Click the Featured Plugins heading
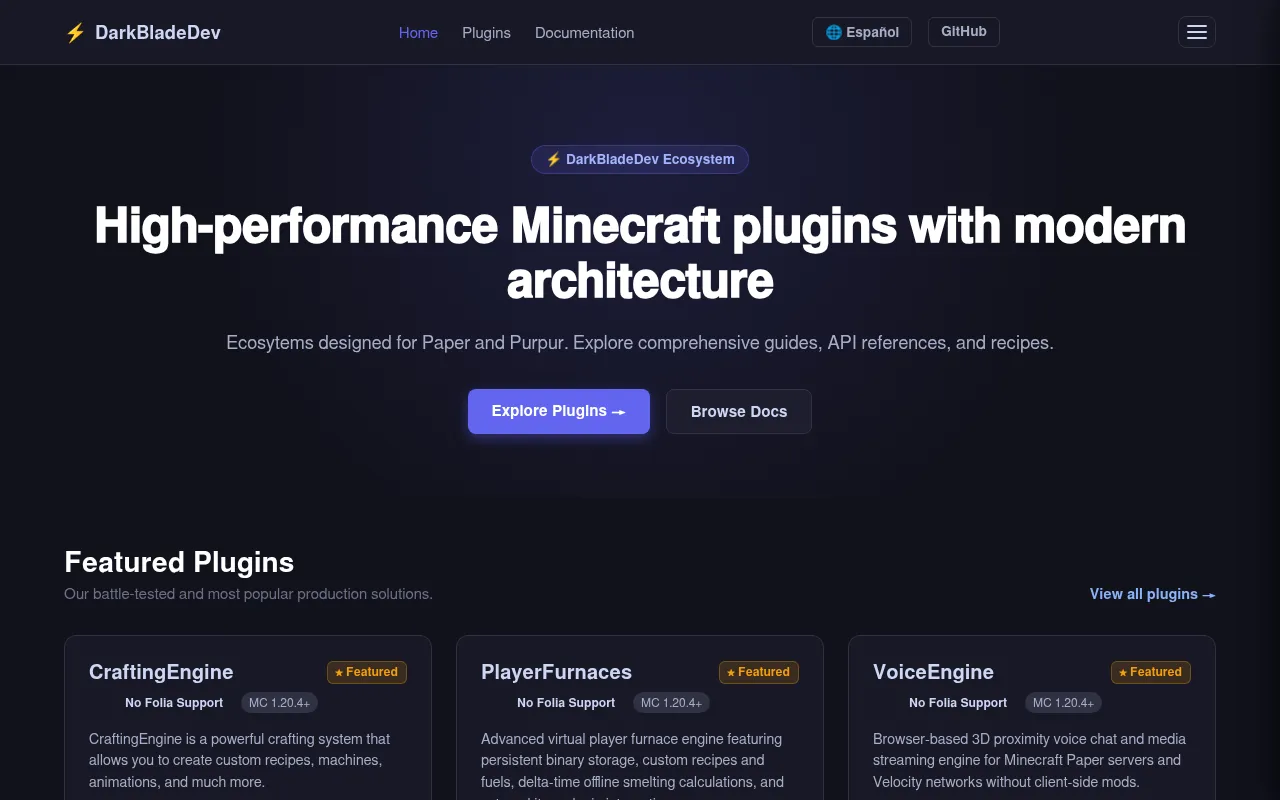This screenshot has height=800, width=1280. (179, 562)
